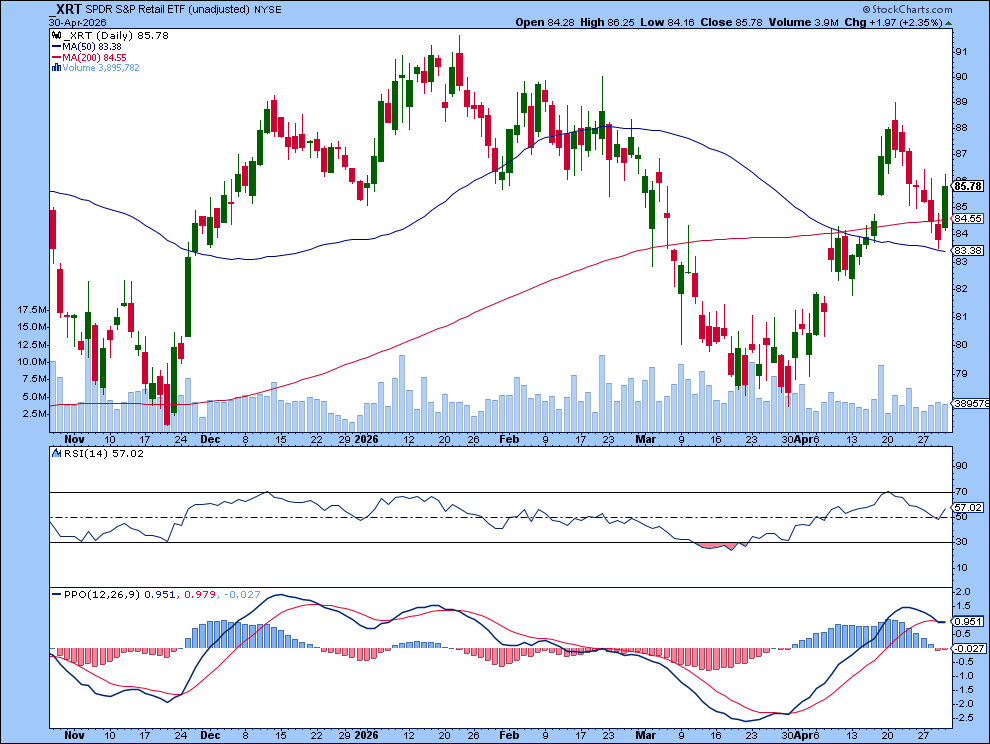Viewport: 990px width, 744px height.
Task: Click the 10.0M label on the volume scale
Action: tap(33, 362)
